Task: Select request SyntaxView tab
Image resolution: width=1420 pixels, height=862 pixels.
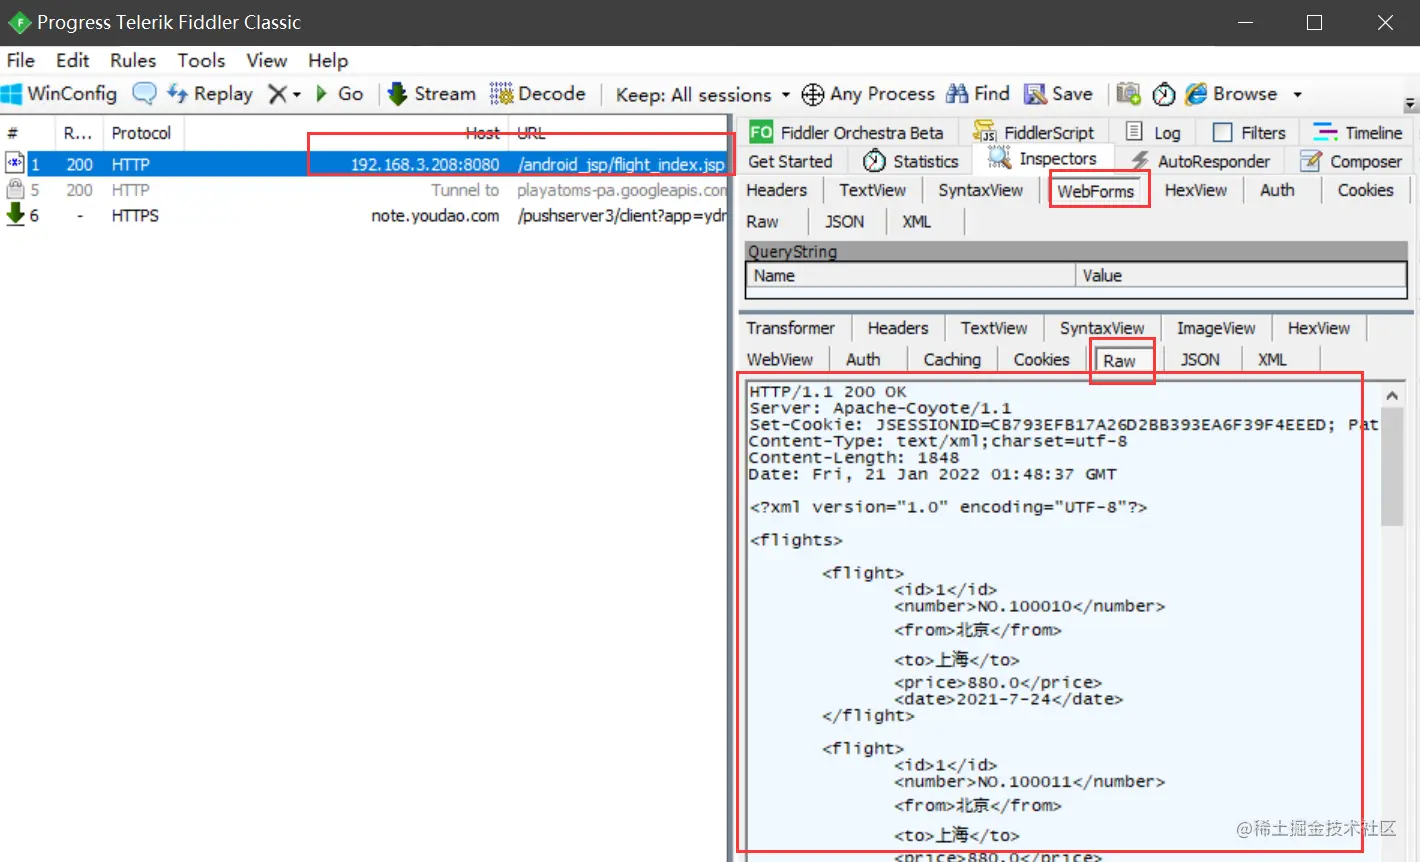Action: pyautogui.click(x=980, y=190)
